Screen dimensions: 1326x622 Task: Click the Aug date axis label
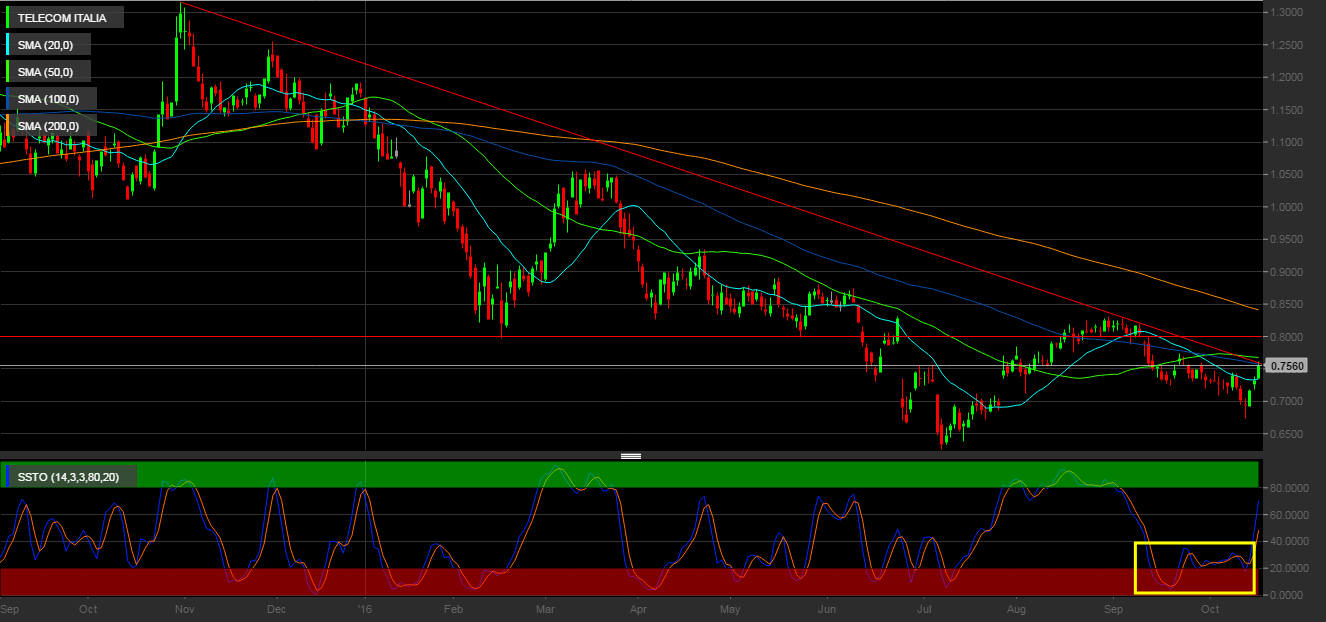point(1017,608)
